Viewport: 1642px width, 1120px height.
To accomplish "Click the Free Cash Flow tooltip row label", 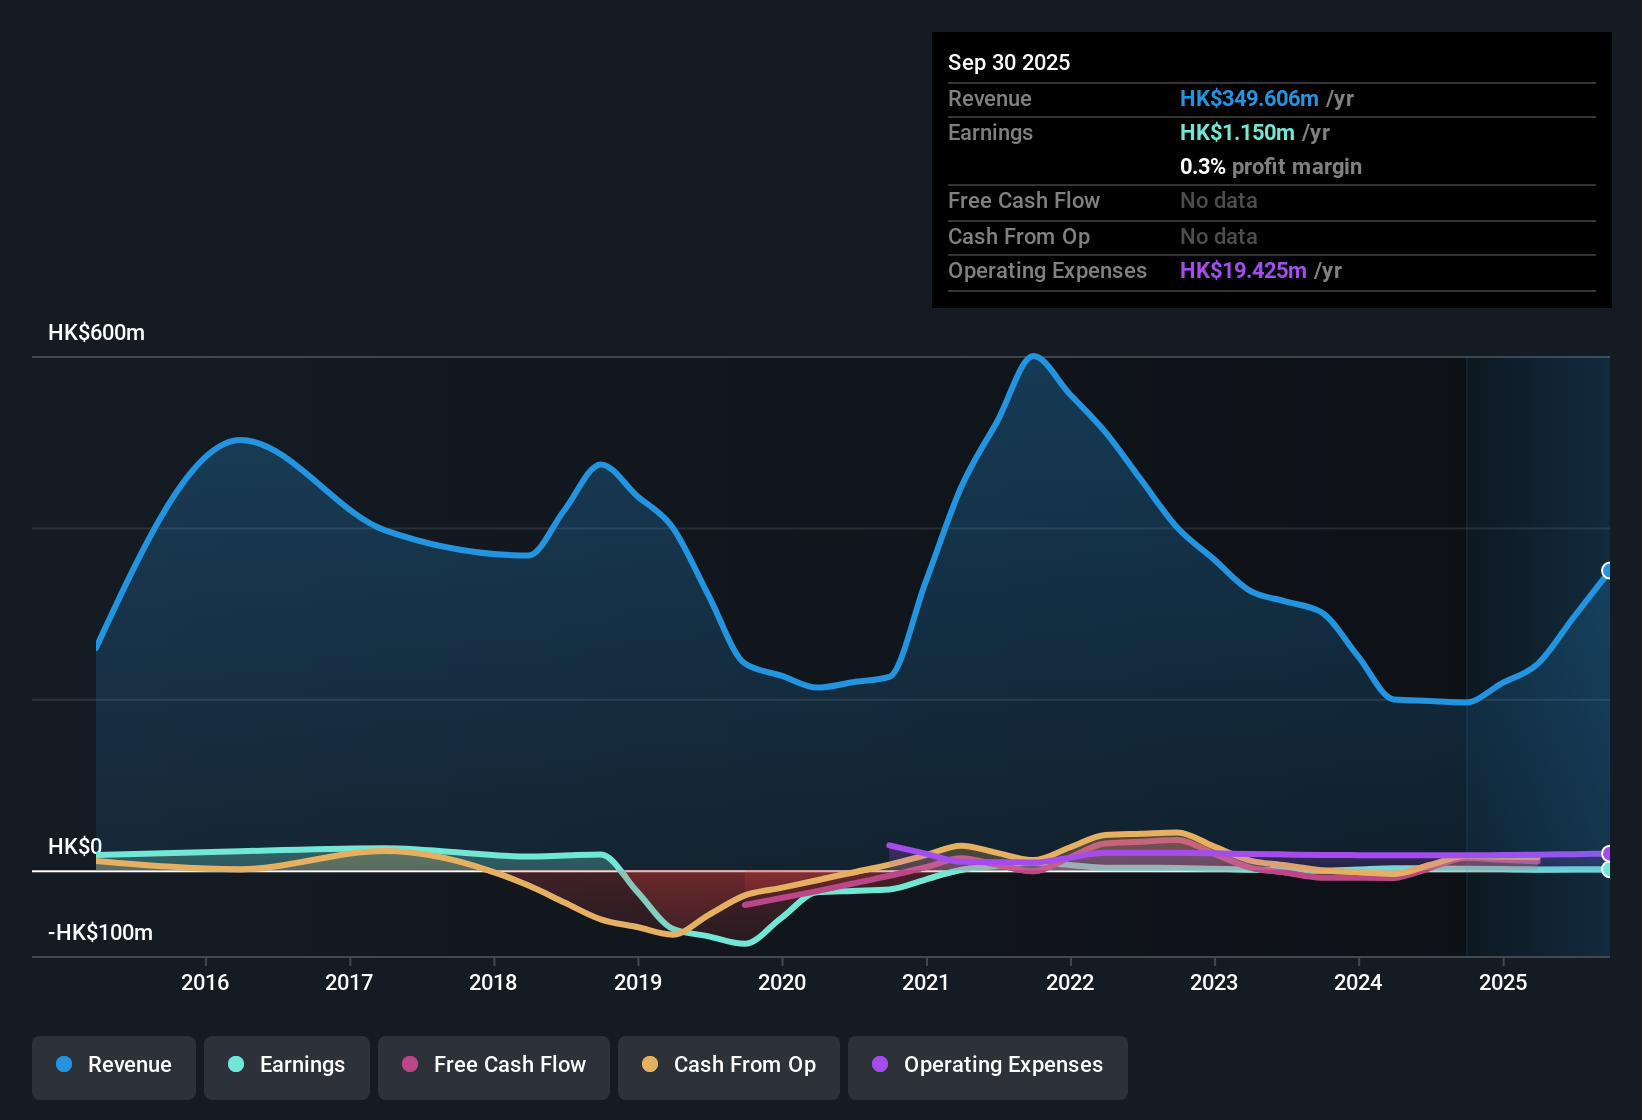I will (x=1024, y=200).
